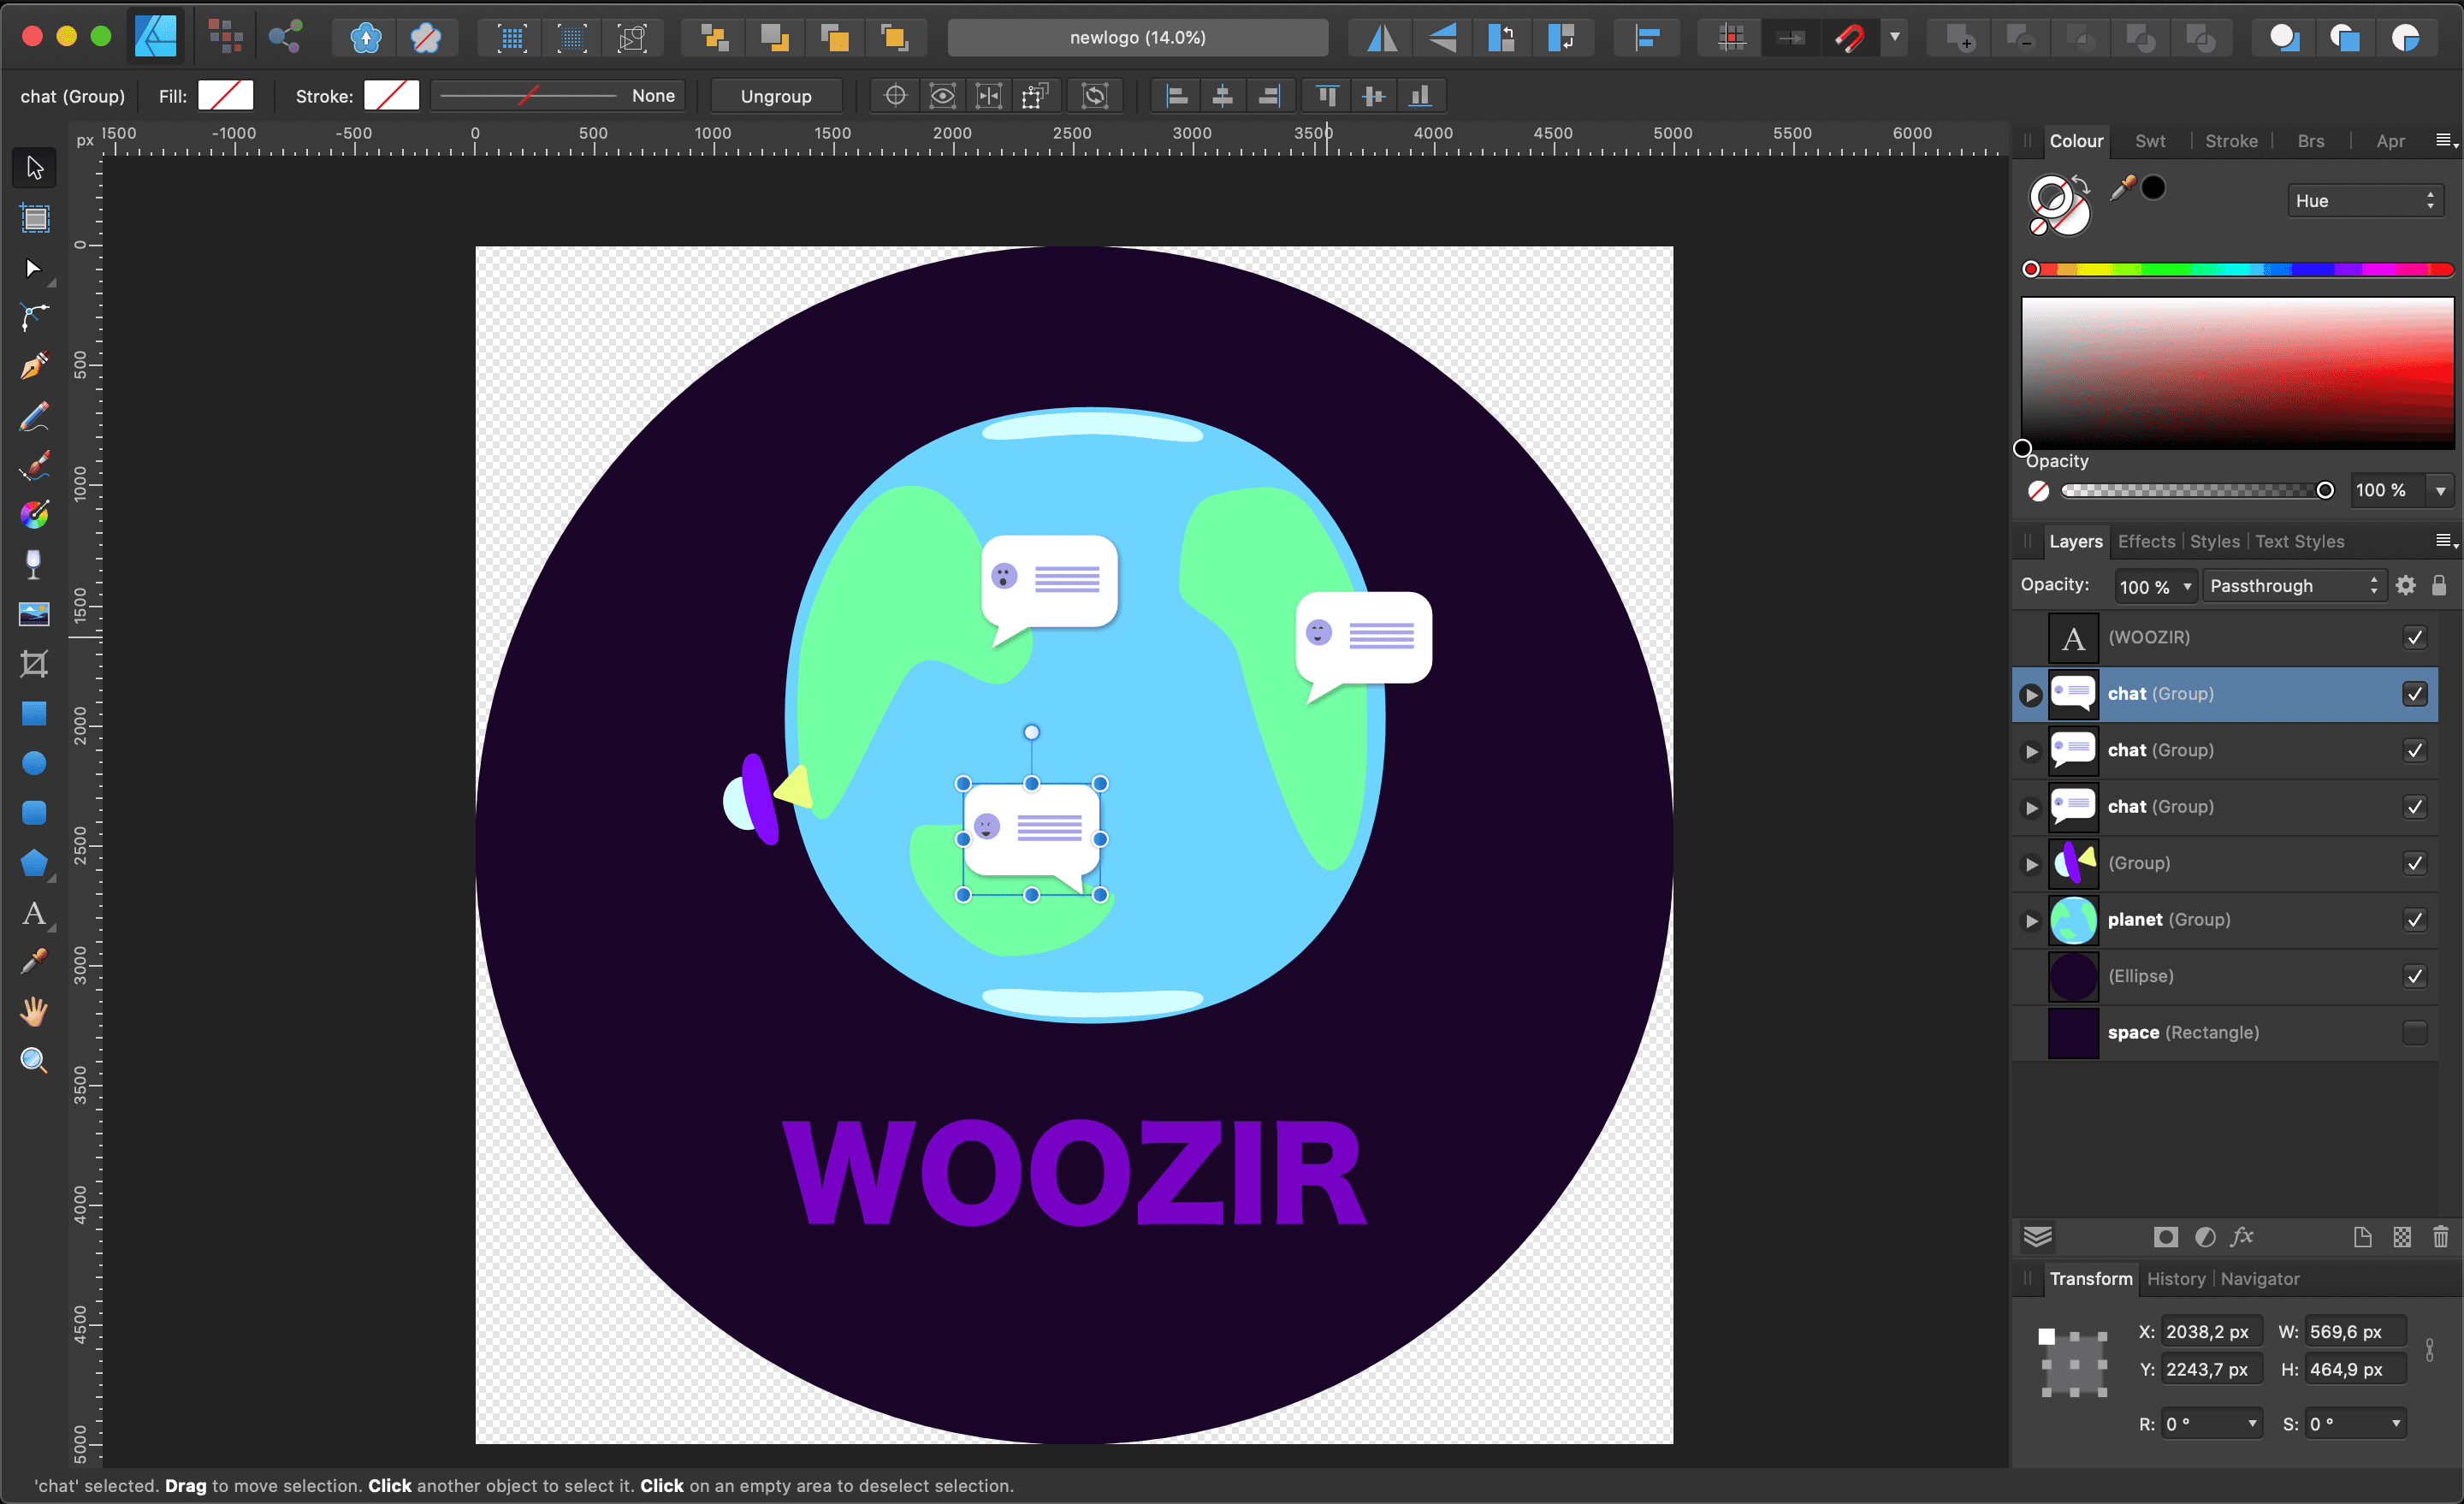This screenshot has height=1504, width=2464.
Task: Switch to Export Persona
Action: [x=286, y=37]
